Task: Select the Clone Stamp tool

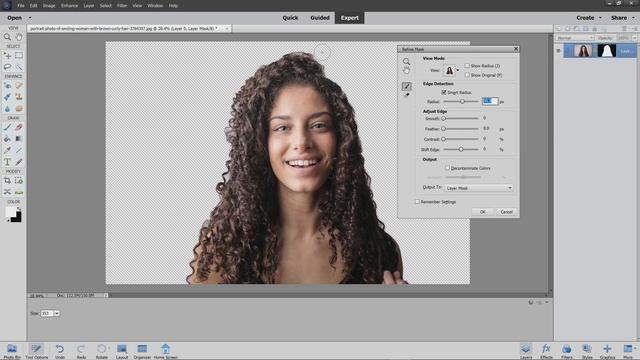Action: coord(19,97)
